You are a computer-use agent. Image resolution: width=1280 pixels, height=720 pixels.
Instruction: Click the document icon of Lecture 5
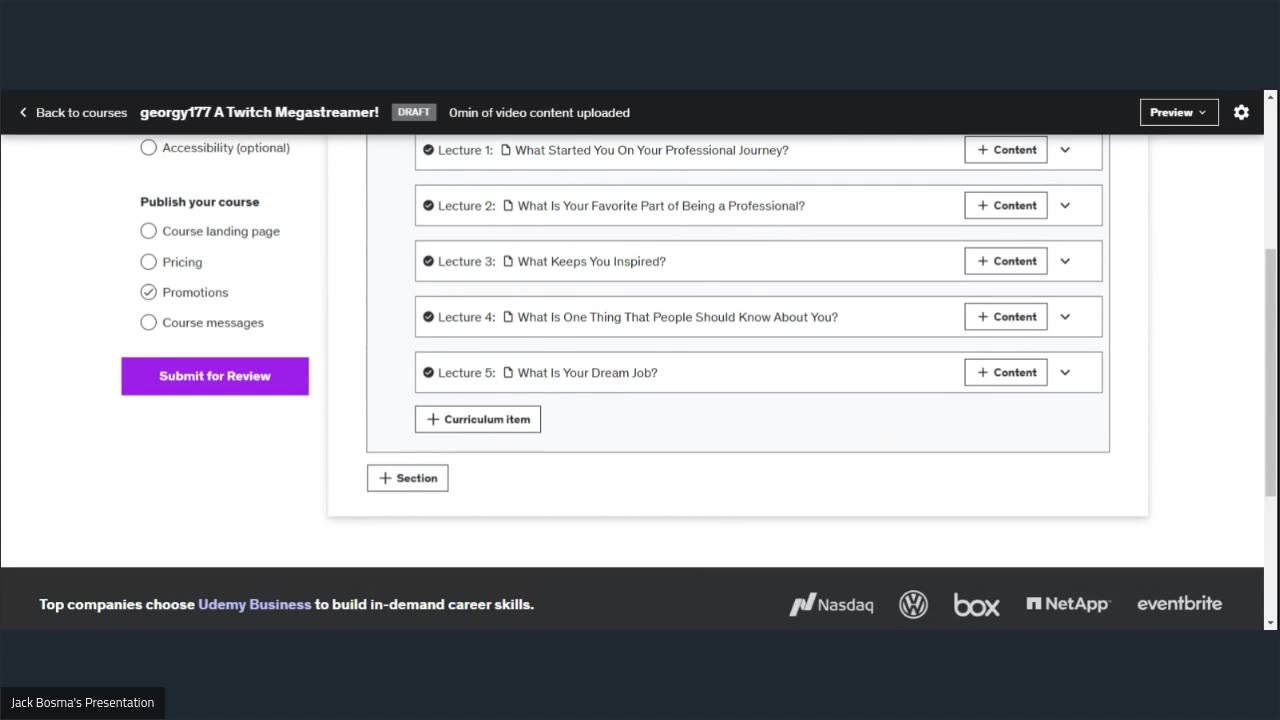coord(508,373)
